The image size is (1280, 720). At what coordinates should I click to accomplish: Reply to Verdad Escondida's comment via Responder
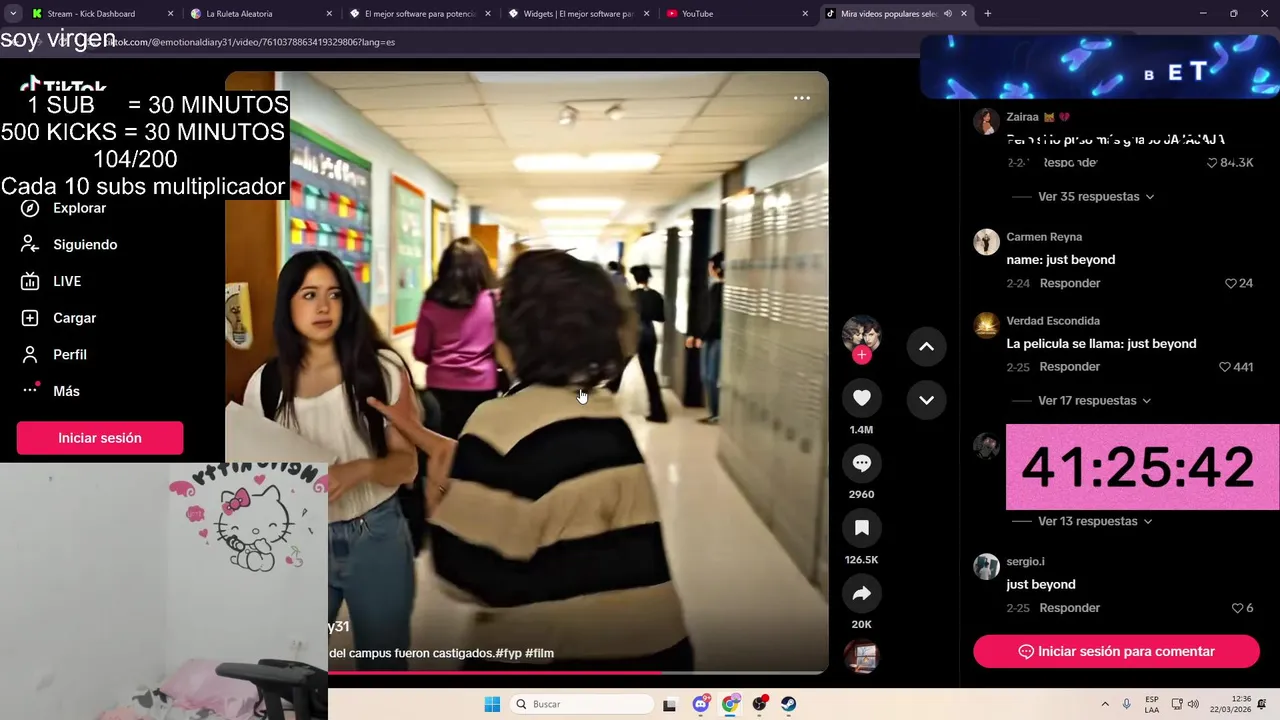point(1070,367)
